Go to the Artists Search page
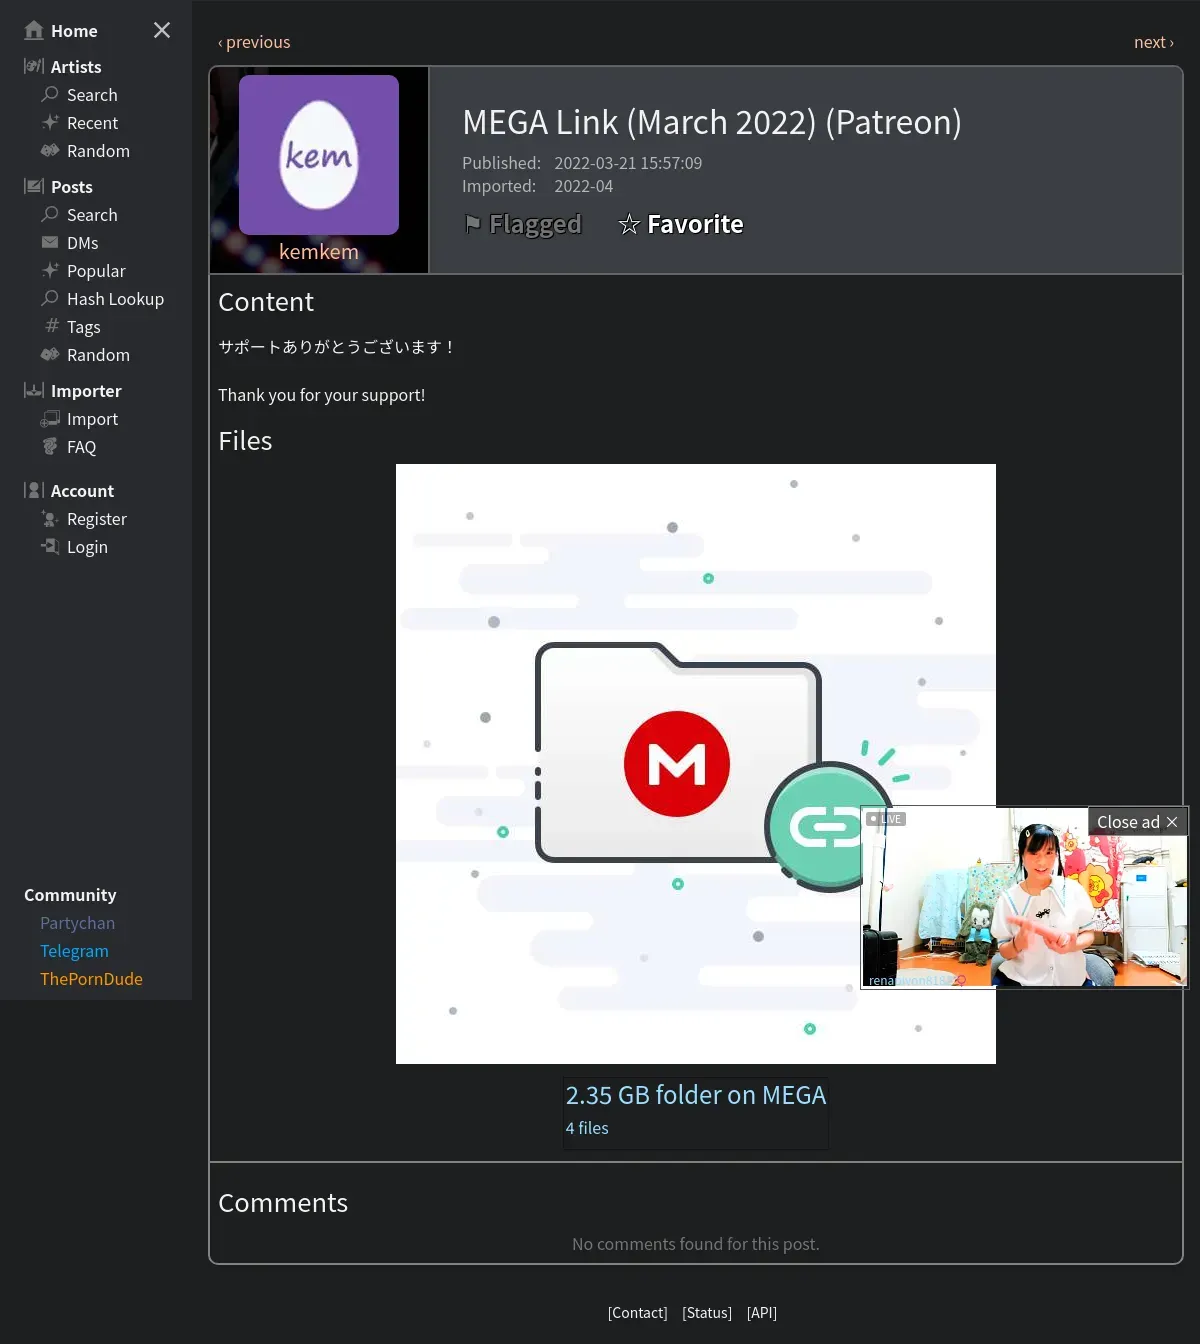This screenshot has height=1344, width=1200. tap(92, 95)
